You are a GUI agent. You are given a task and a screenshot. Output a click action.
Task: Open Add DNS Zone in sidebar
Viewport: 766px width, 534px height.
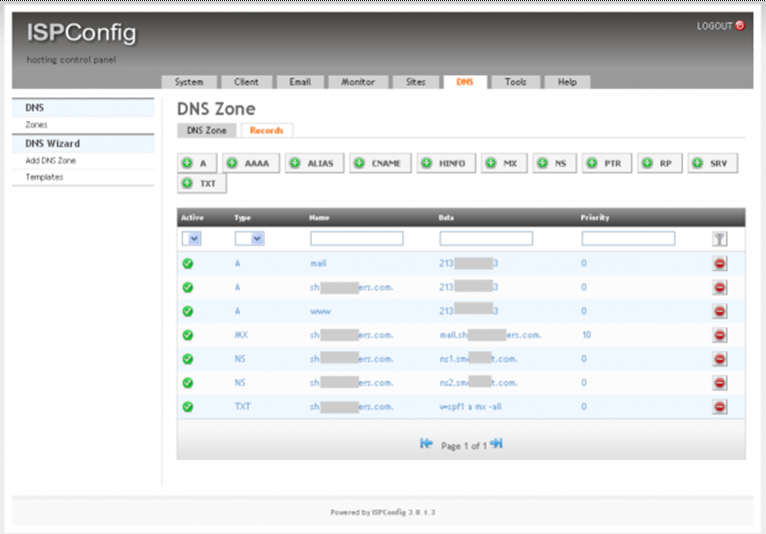click(50, 161)
